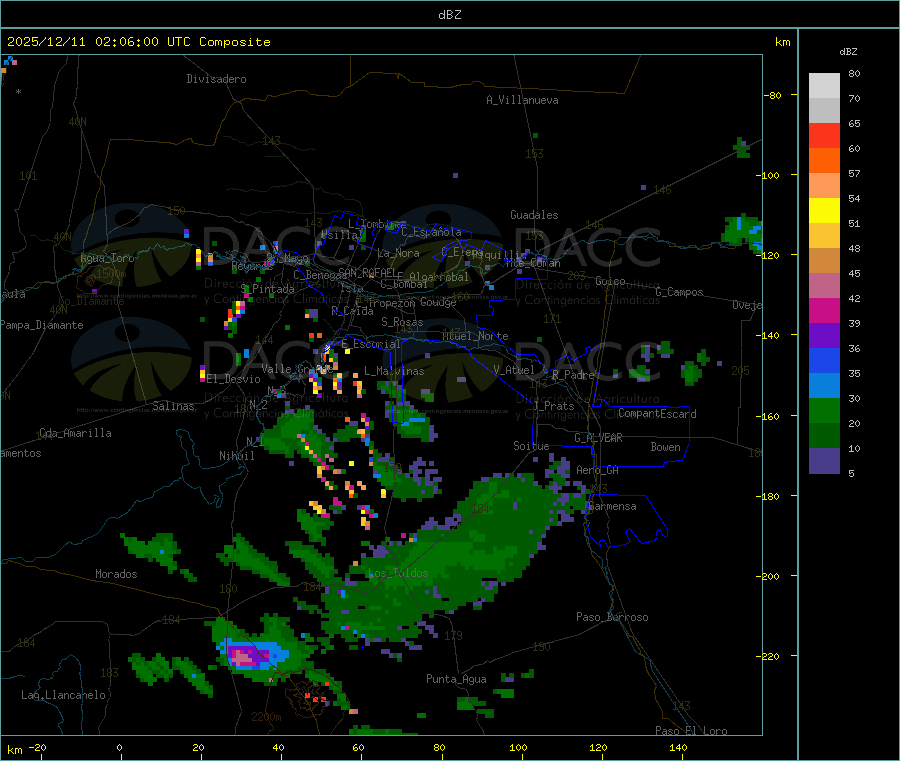
Task: Click the La_Nora map label
Action: (x=398, y=253)
